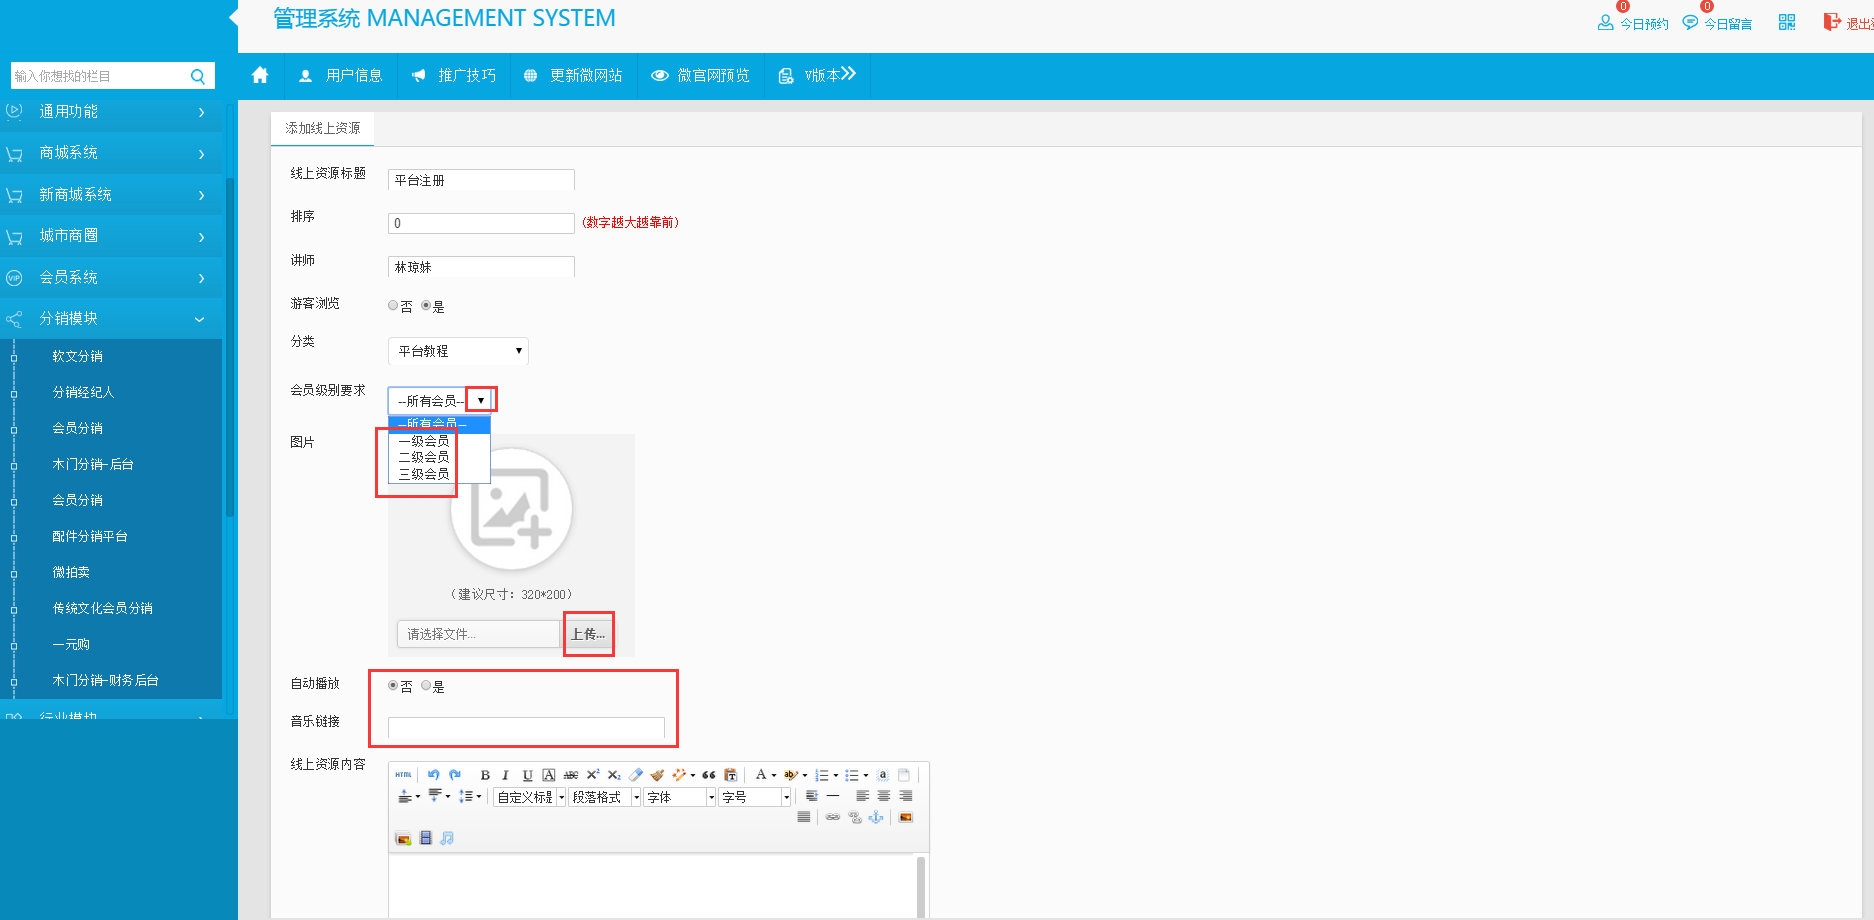The width and height of the screenshot is (1874, 920).
Task: Expand 商城系统 sidebar section
Action: tap(110, 153)
